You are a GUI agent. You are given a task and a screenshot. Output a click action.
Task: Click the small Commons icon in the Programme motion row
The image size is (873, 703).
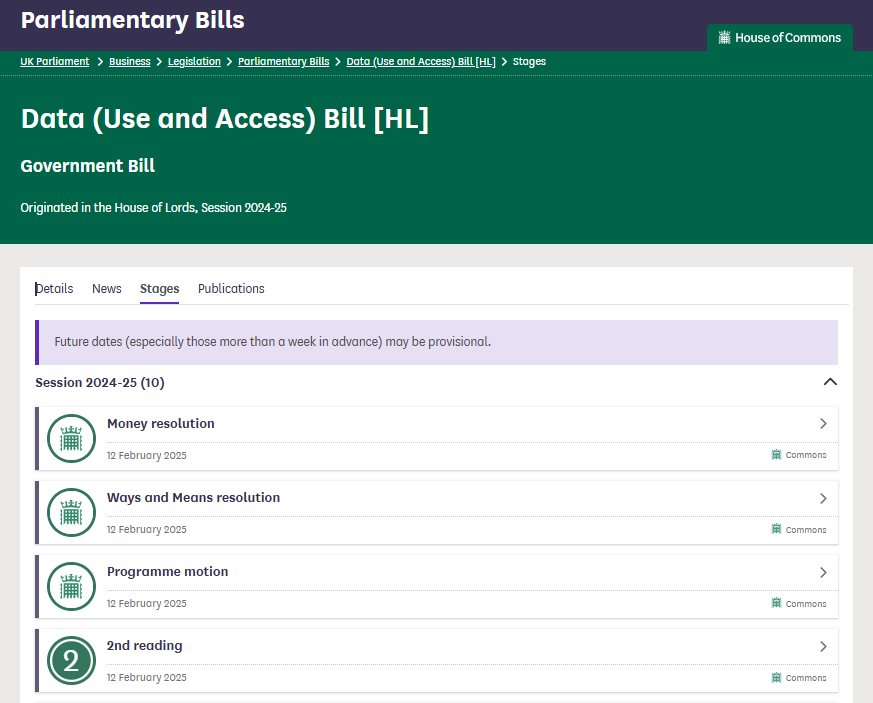[776, 603]
